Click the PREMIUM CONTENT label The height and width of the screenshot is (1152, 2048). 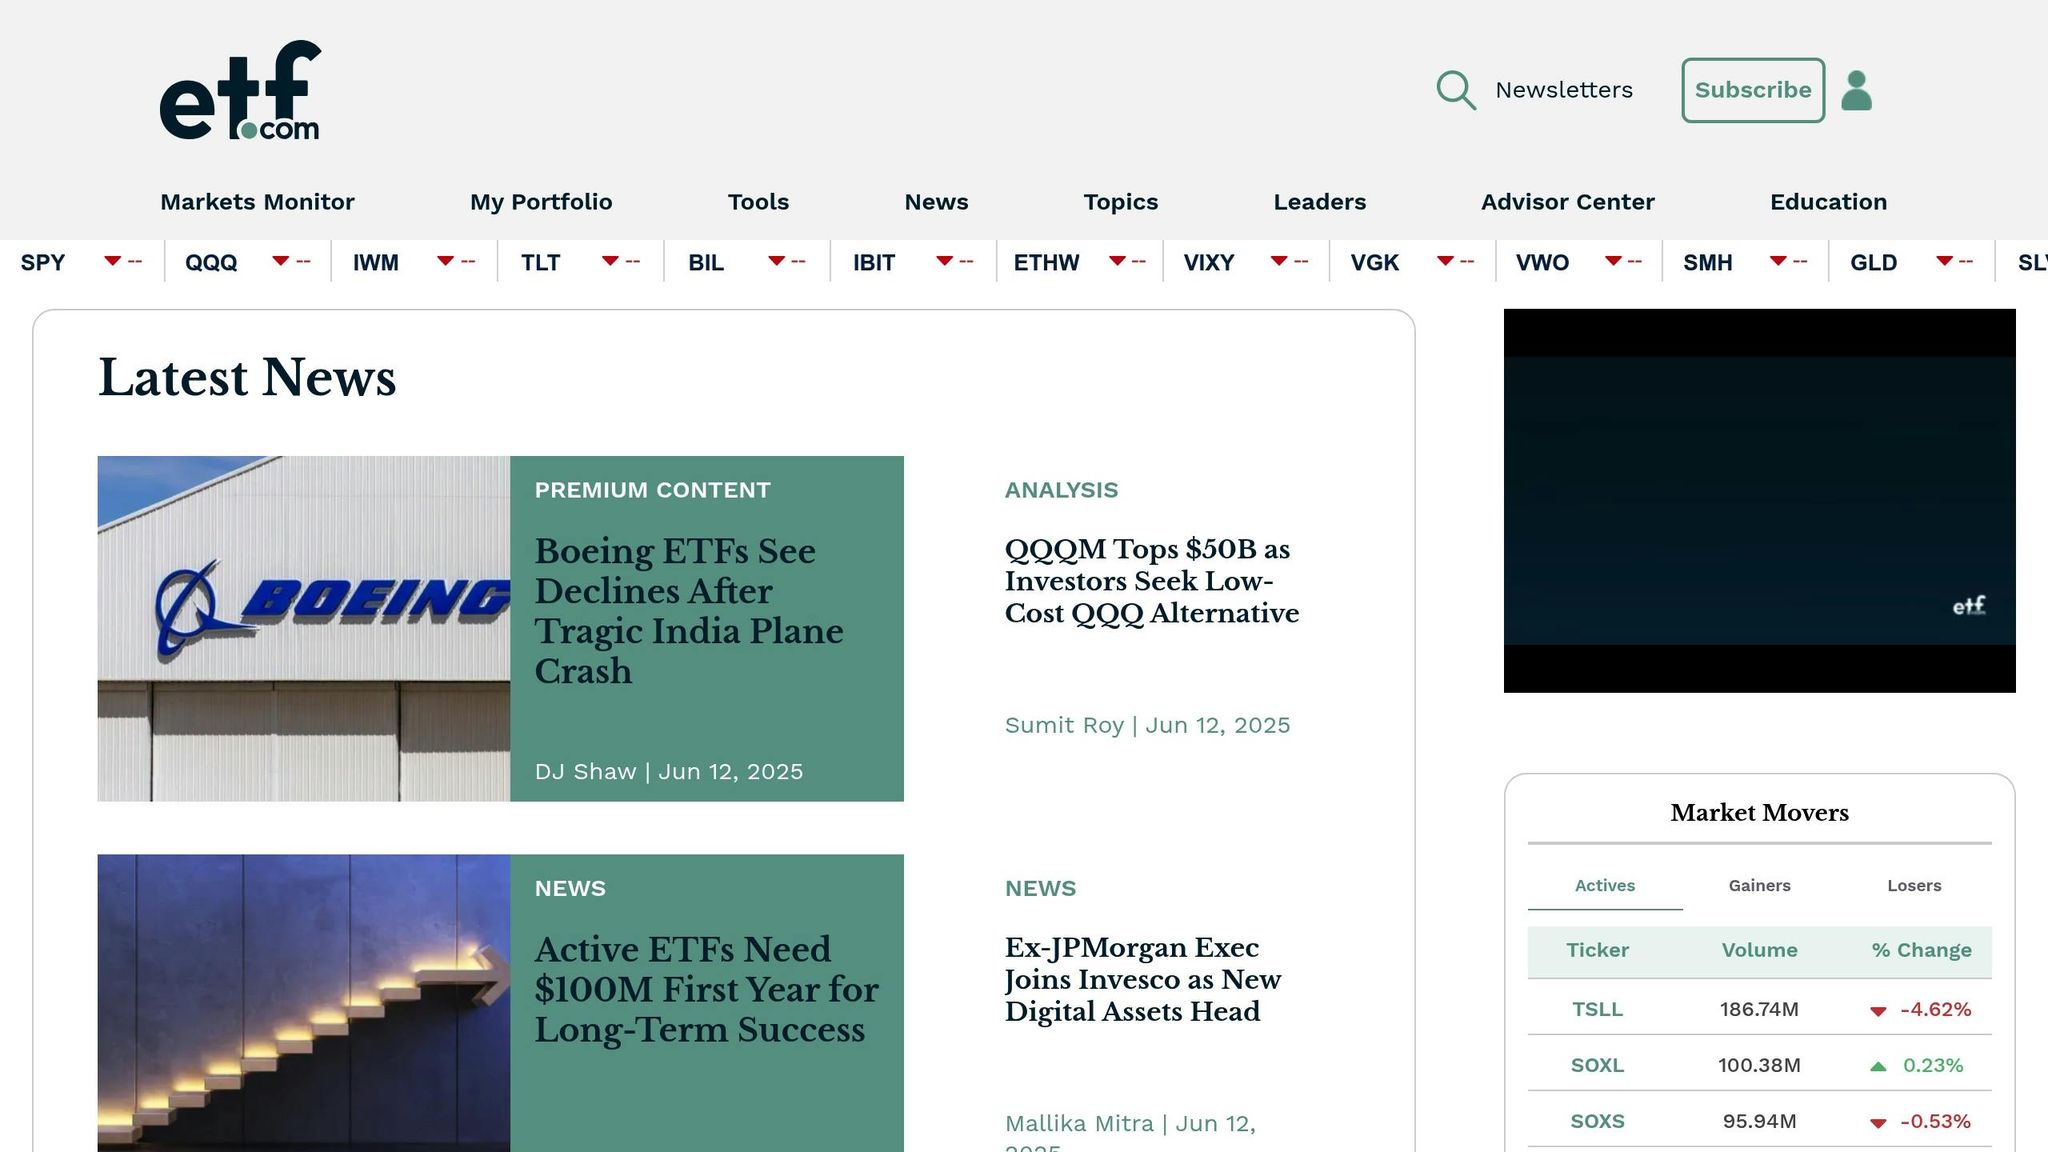pyautogui.click(x=652, y=490)
